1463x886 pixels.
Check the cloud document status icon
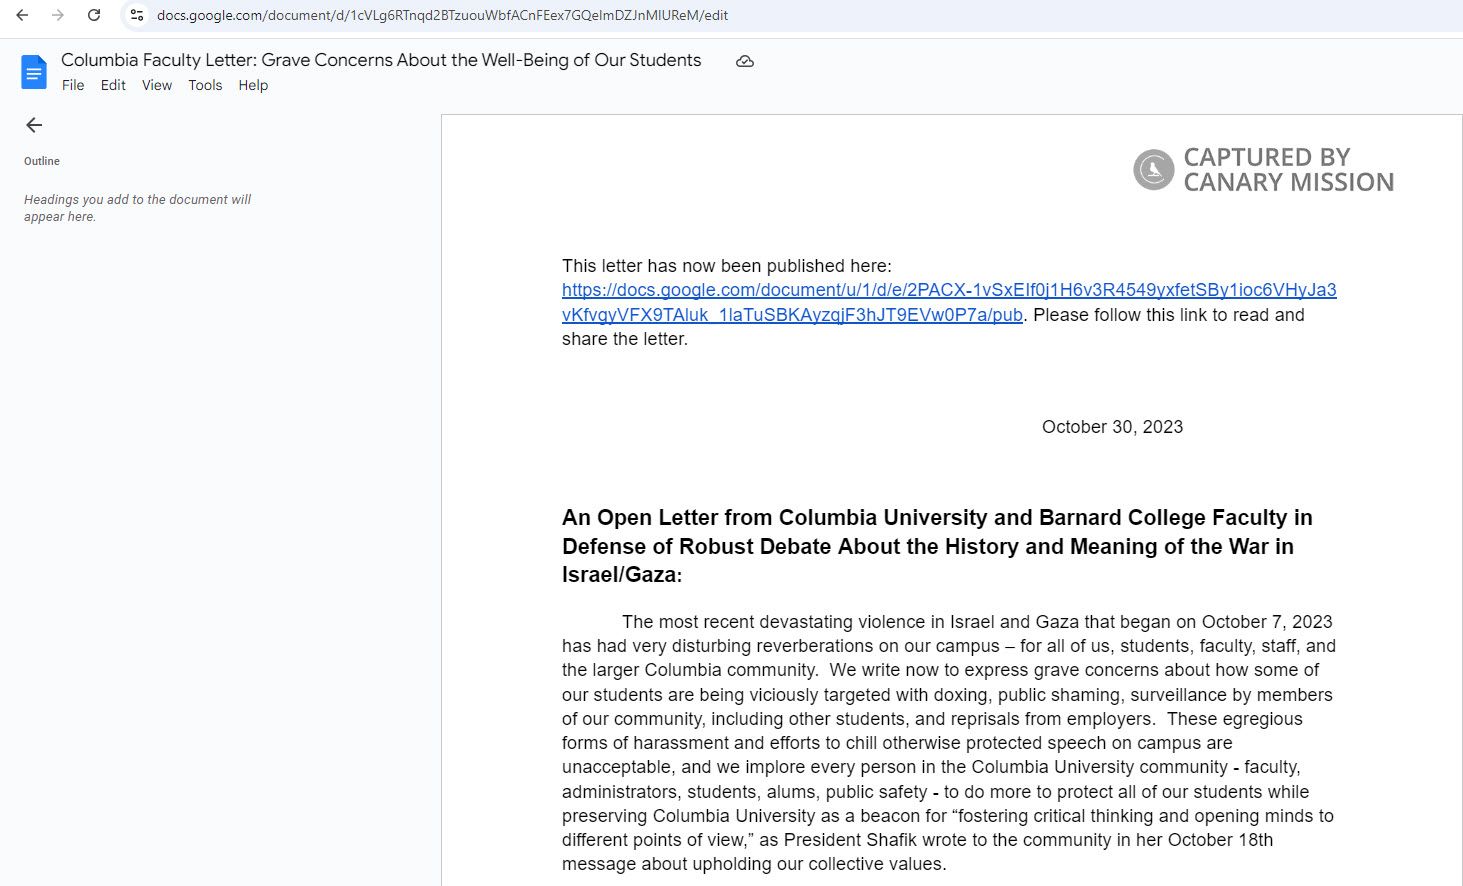[x=745, y=61]
